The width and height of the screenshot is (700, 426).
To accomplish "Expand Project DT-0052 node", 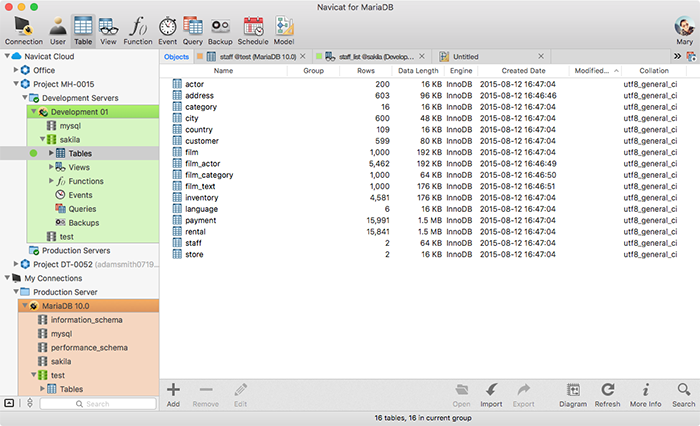I will [x=16, y=264].
